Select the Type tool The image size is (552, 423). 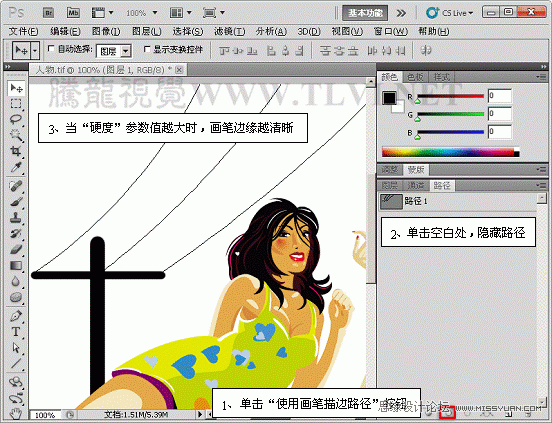(x=16, y=332)
